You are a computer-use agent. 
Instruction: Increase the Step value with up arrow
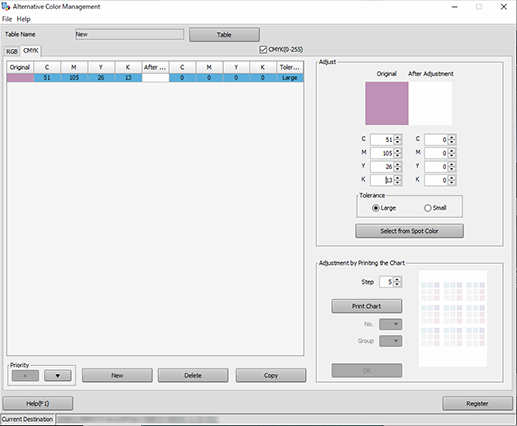tap(397, 279)
